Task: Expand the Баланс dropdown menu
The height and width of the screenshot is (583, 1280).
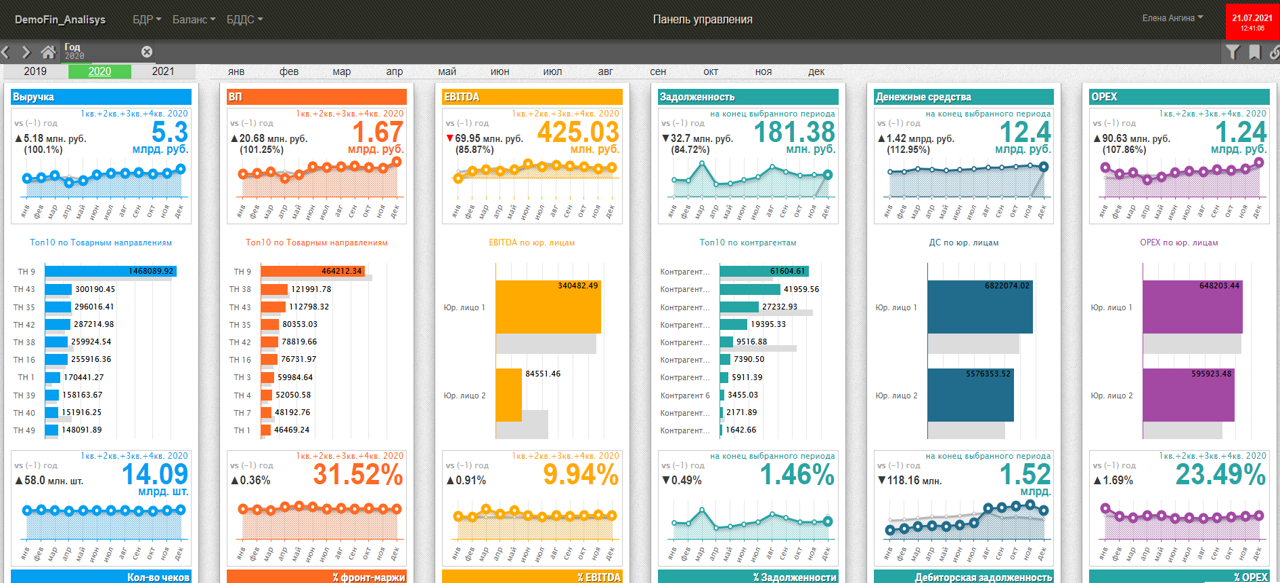Action: click(x=193, y=20)
